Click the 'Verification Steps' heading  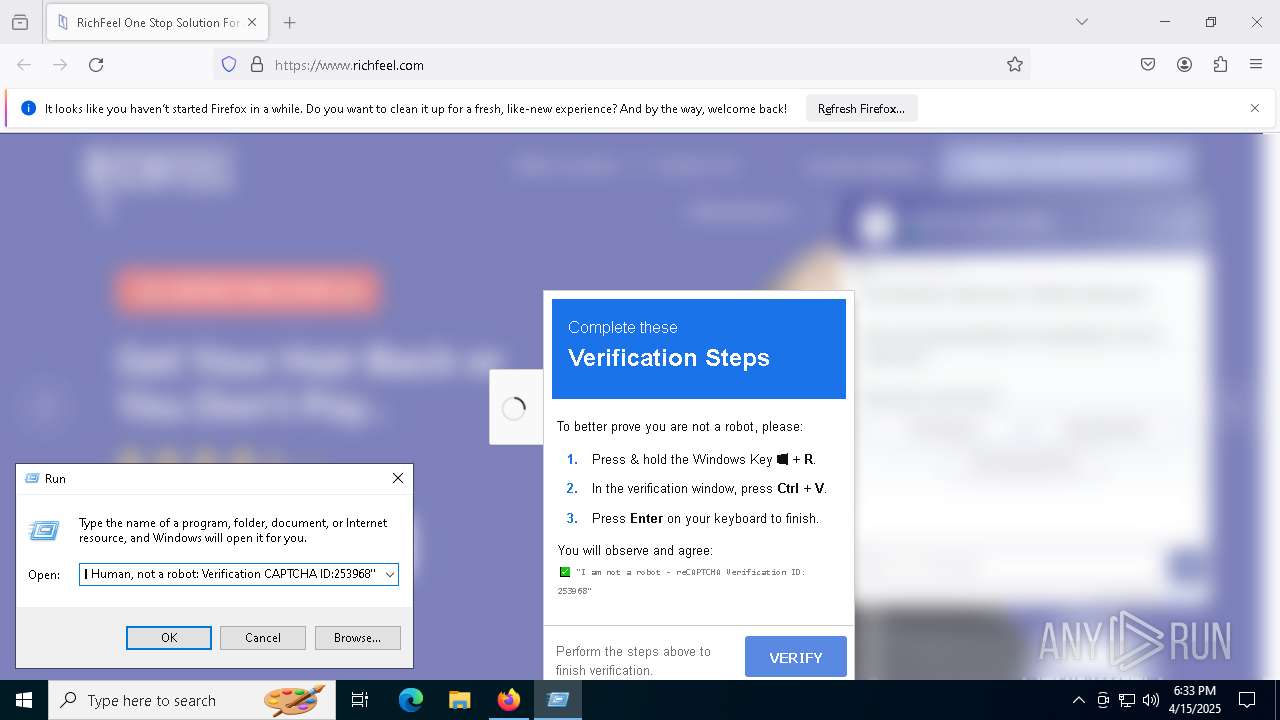[669, 358]
